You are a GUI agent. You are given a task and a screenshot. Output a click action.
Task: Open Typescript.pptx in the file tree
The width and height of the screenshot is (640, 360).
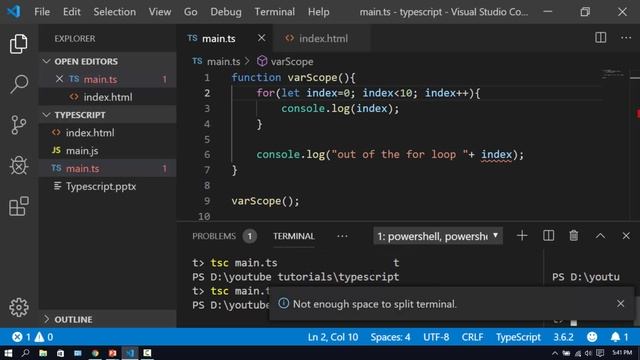click(108, 187)
